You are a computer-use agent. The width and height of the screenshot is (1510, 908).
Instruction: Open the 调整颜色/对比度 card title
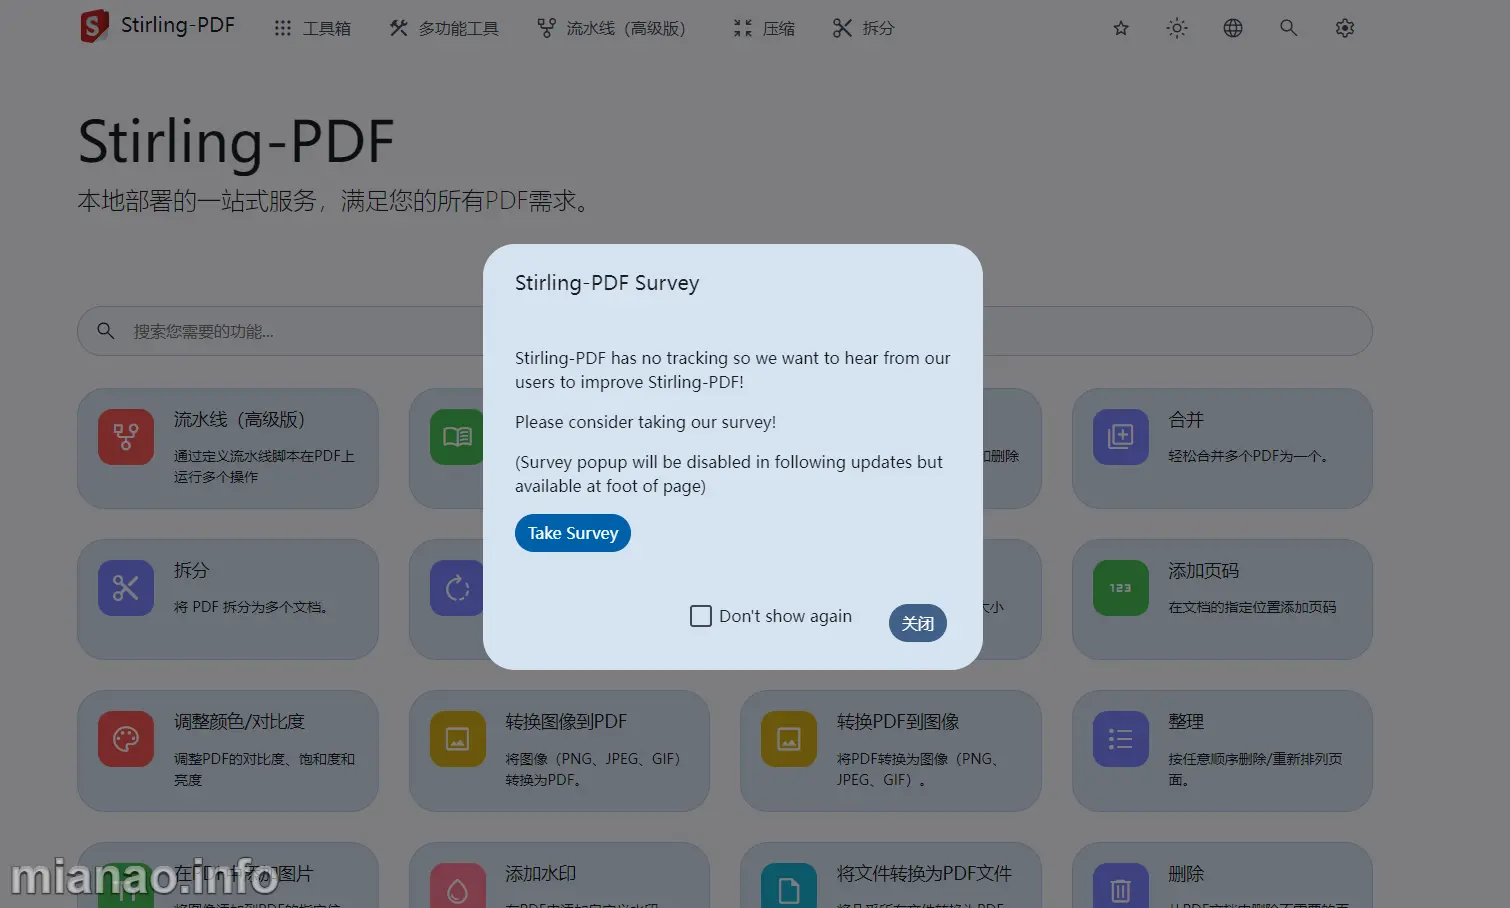point(239,722)
